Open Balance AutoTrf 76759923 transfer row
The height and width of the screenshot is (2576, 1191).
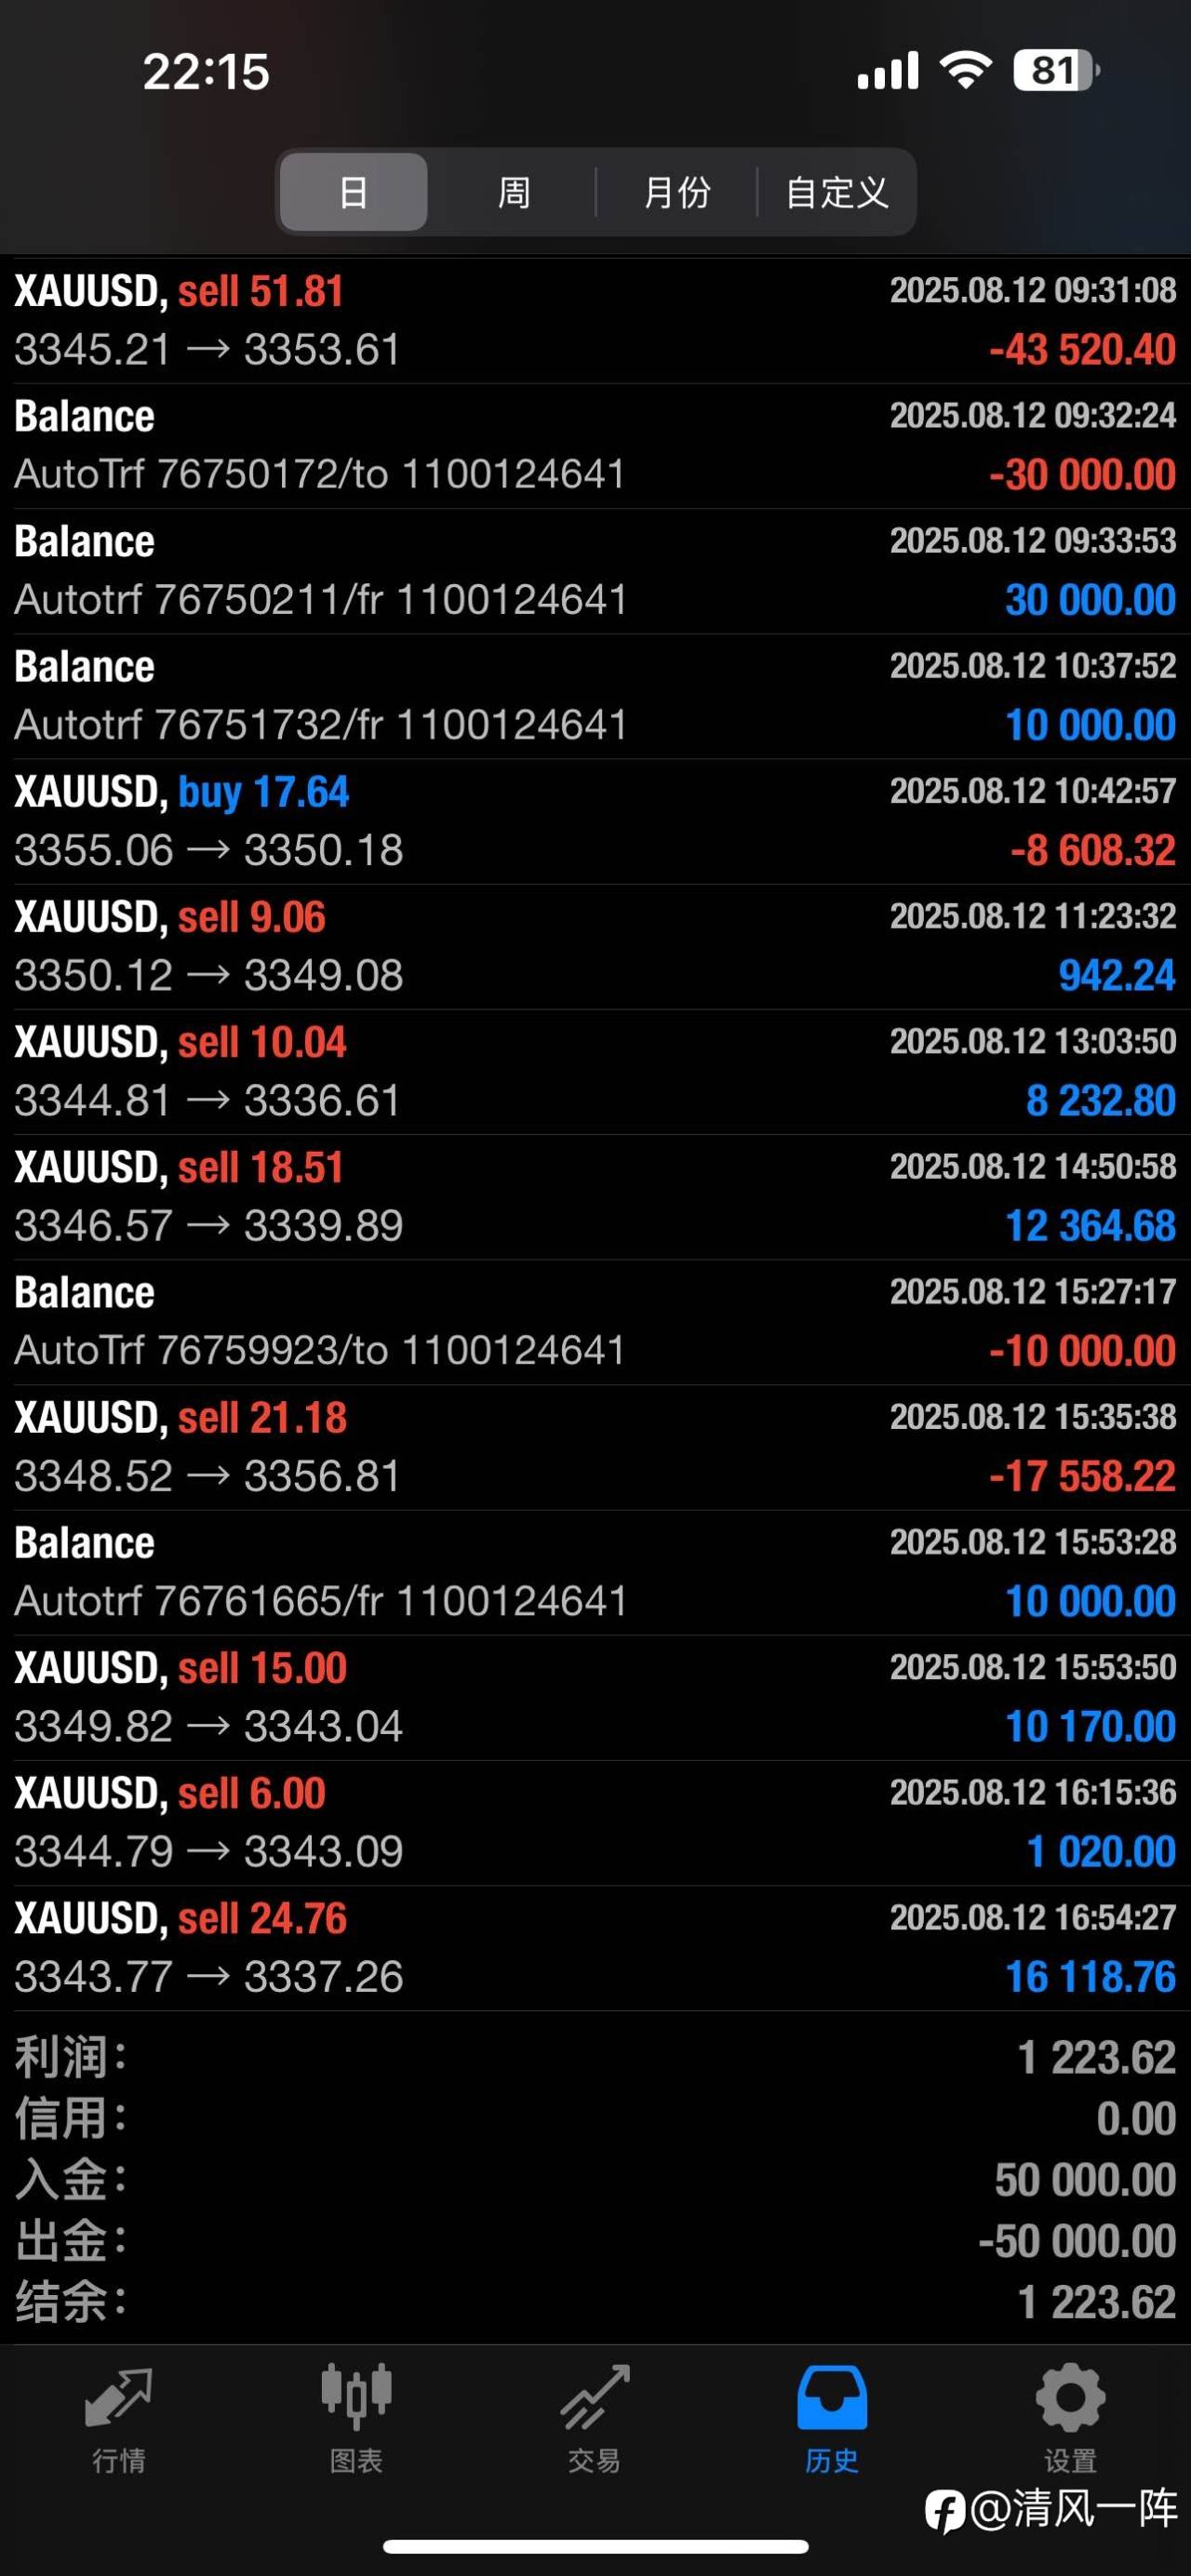pos(595,1322)
